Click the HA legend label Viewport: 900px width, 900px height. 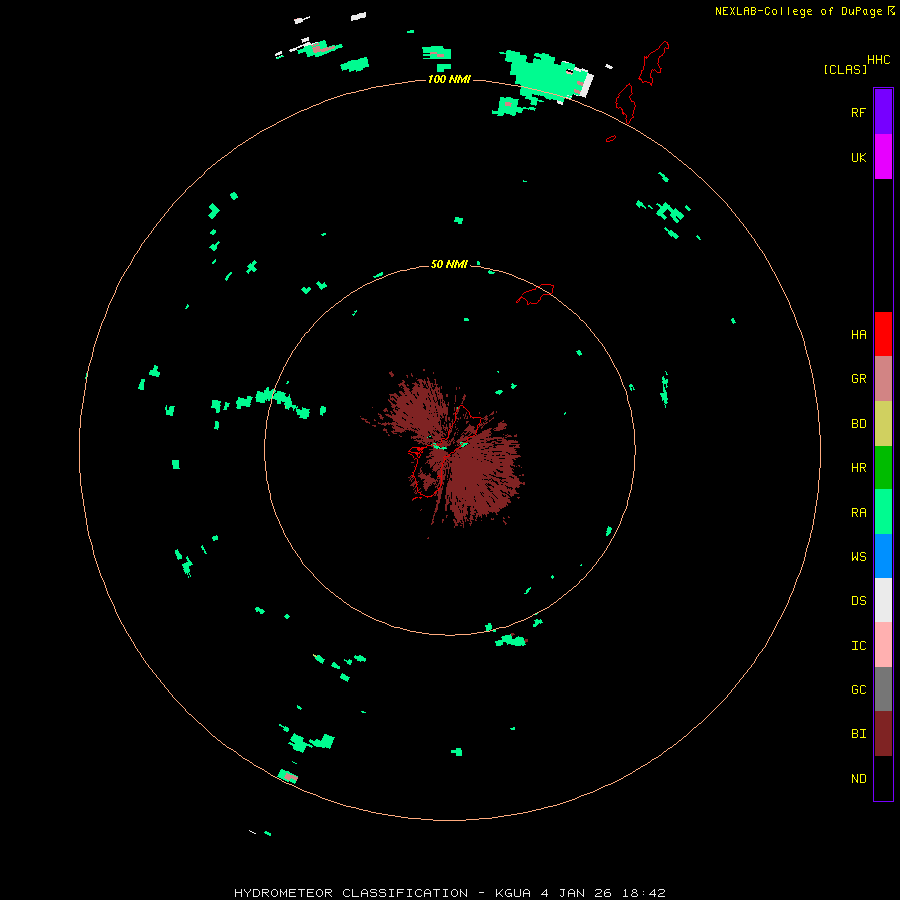point(858,335)
